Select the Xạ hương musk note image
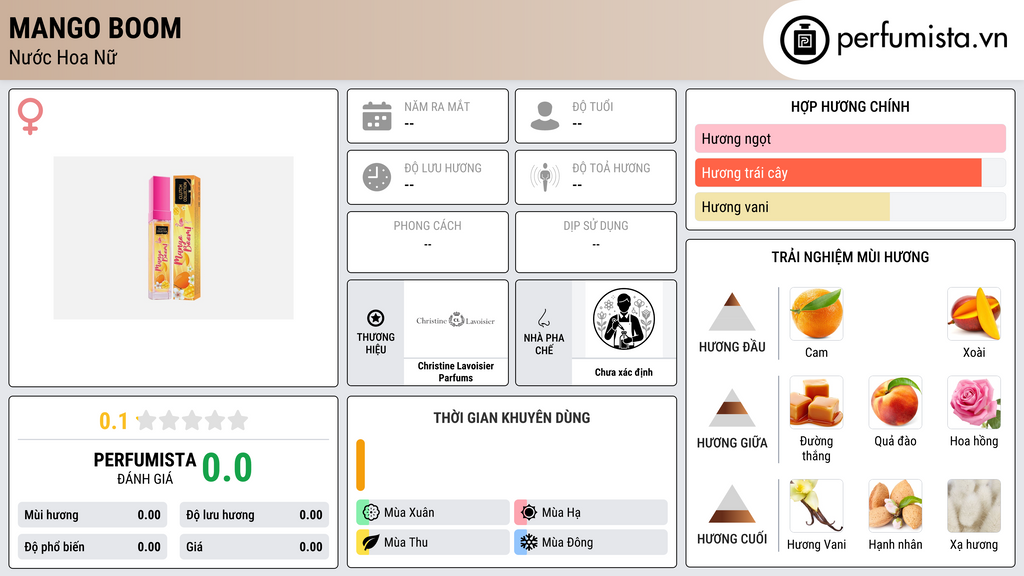The height and width of the screenshot is (576, 1024). (974, 505)
